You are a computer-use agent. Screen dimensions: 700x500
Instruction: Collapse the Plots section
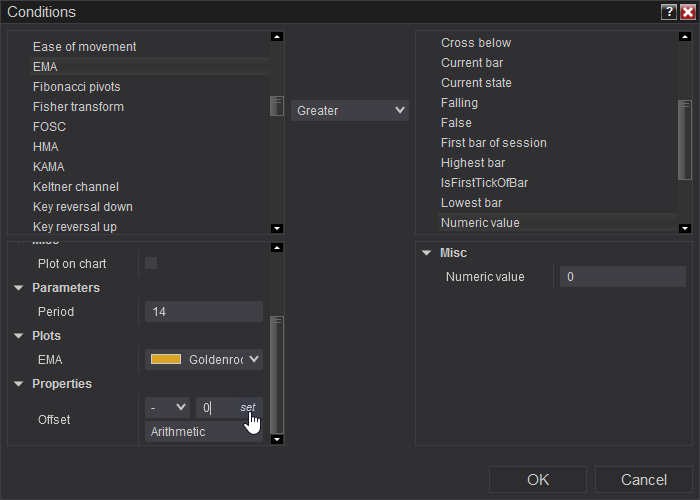[x=19, y=336]
